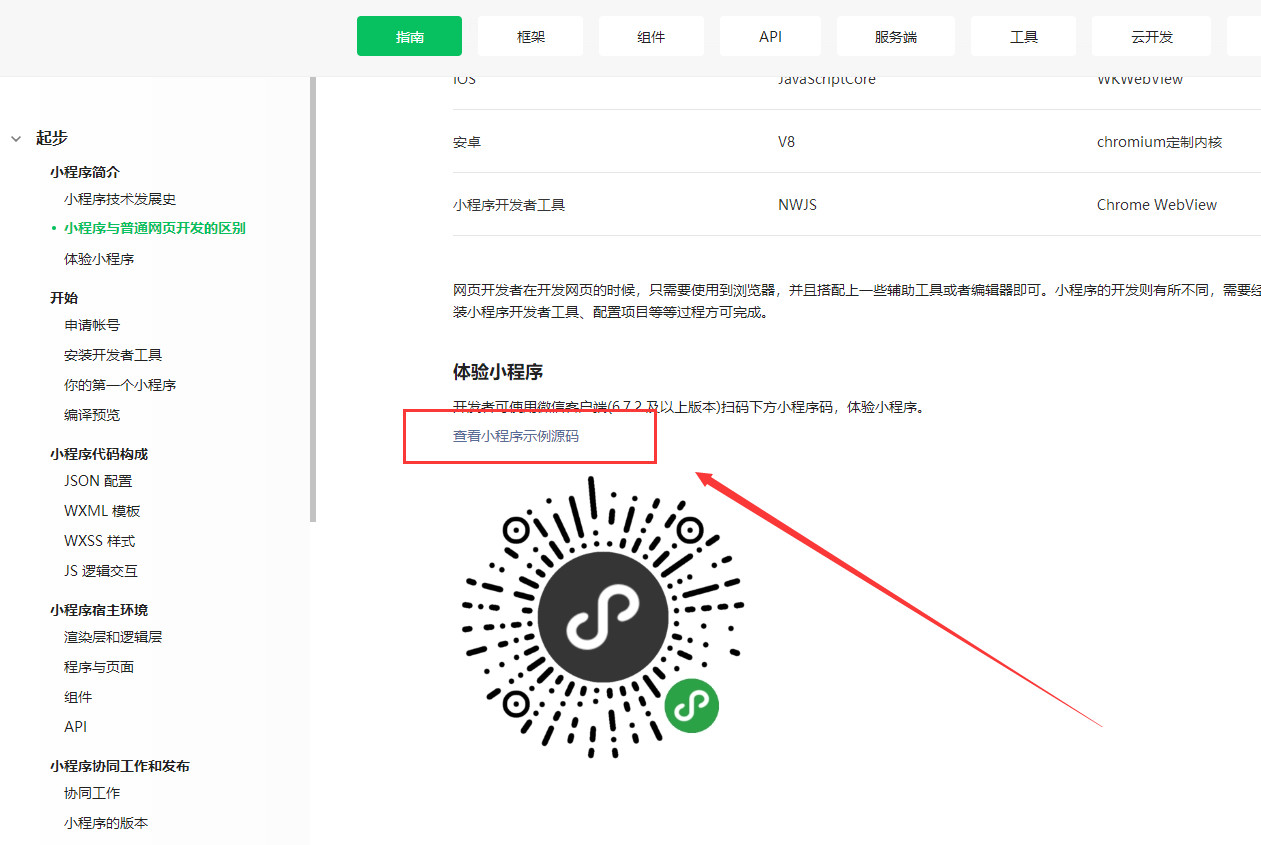Open JSON 配置 page
This screenshot has height=845, width=1261.
(x=98, y=481)
